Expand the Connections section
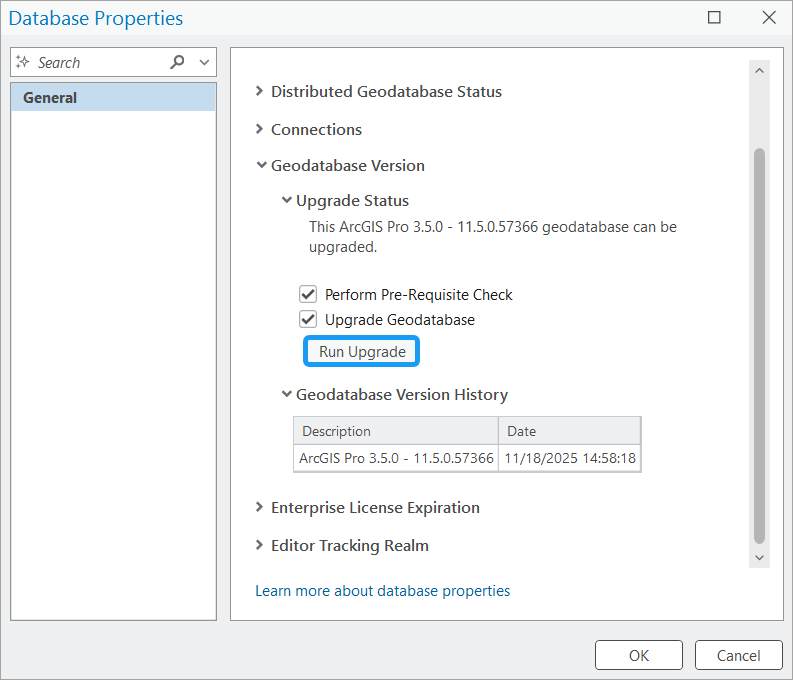793x680 pixels. point(259,129)
